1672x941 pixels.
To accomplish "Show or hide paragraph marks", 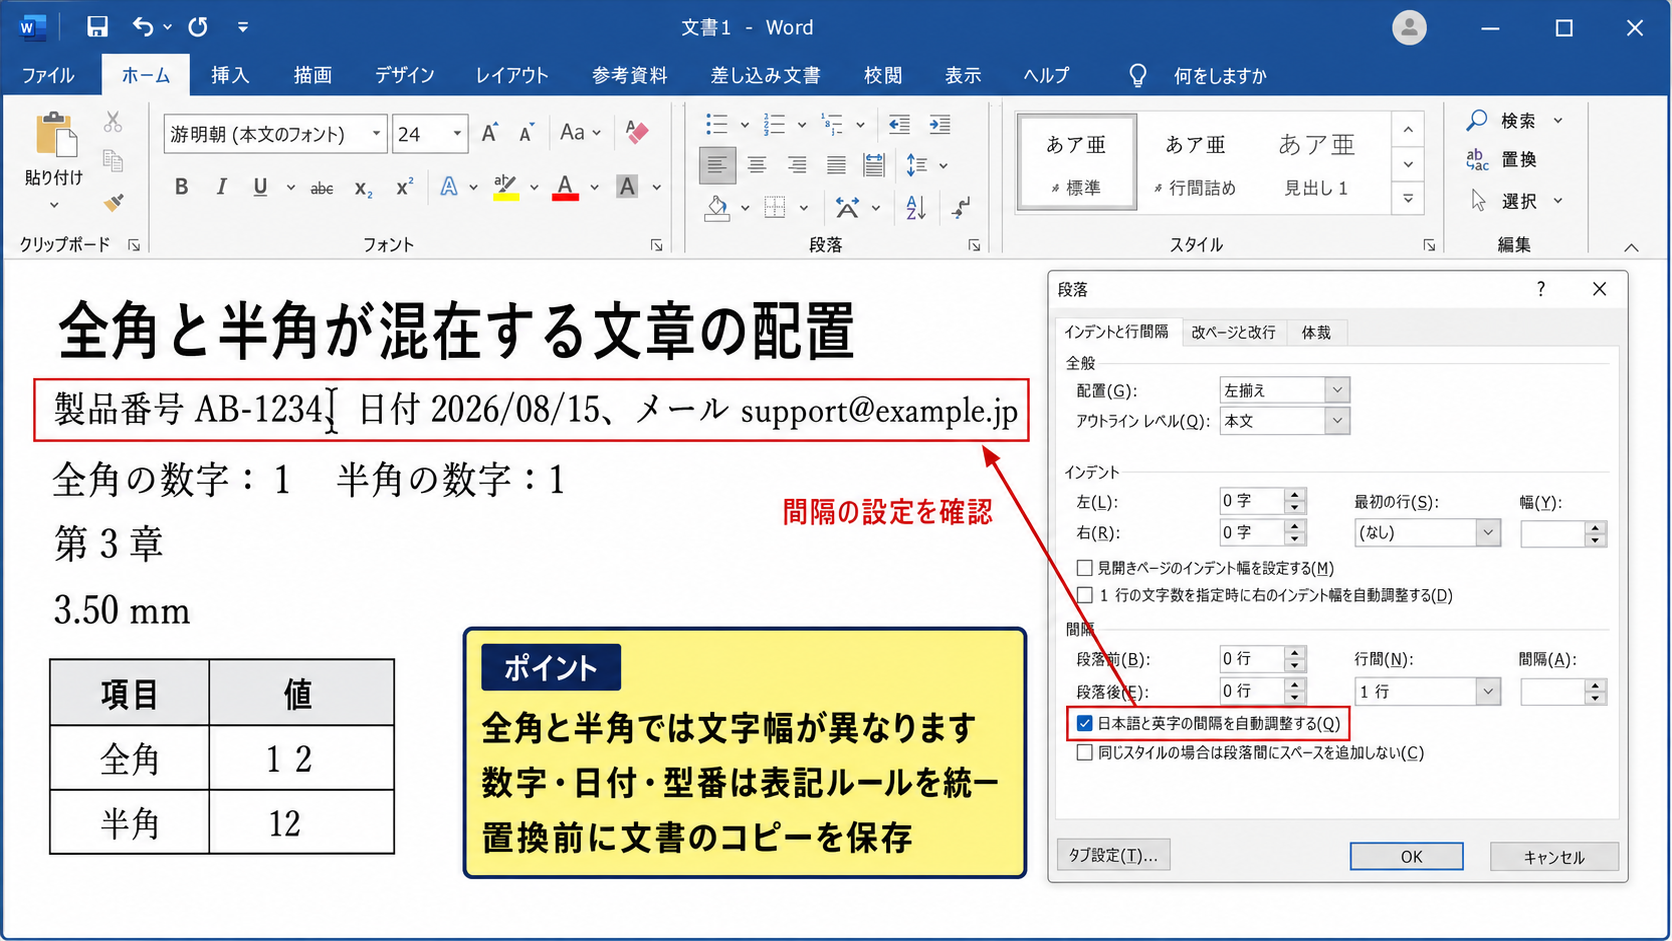I will pyautogui.click(x=961, y=208).
